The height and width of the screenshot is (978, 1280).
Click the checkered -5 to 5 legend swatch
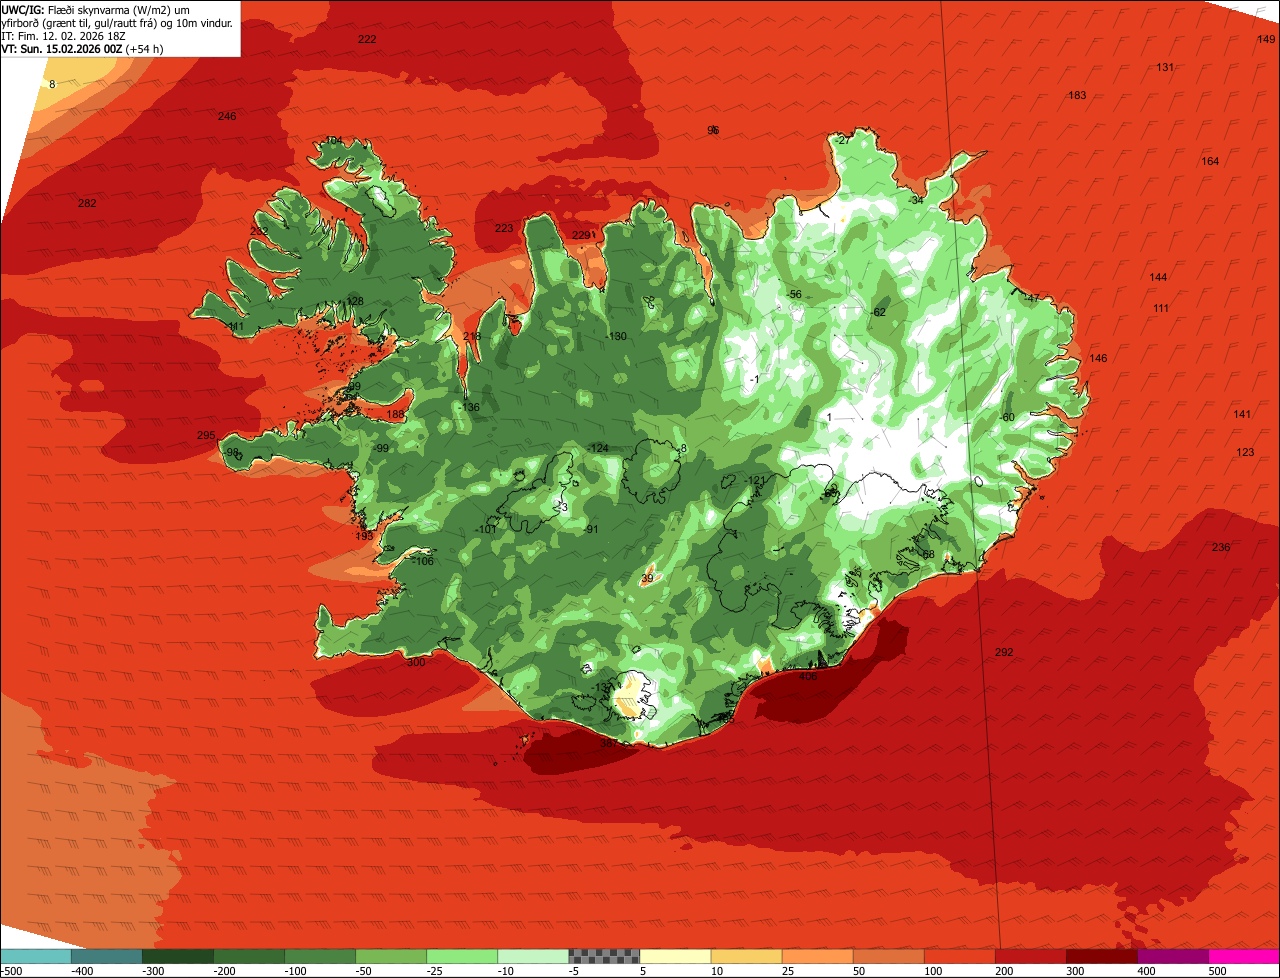[x=604, y=956]
